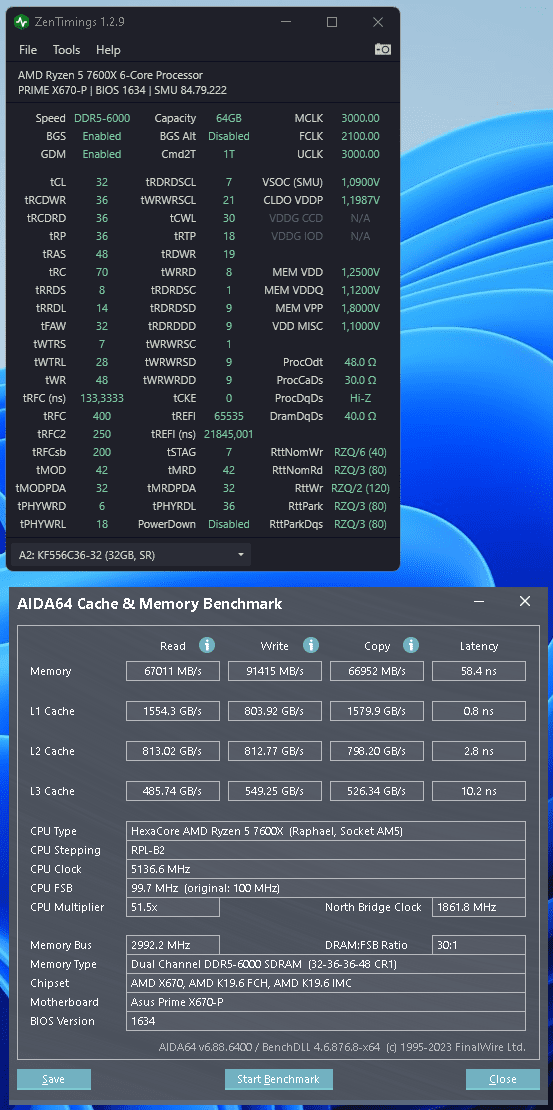Click the MEM VDD 1,2500V value

(360, 272)
